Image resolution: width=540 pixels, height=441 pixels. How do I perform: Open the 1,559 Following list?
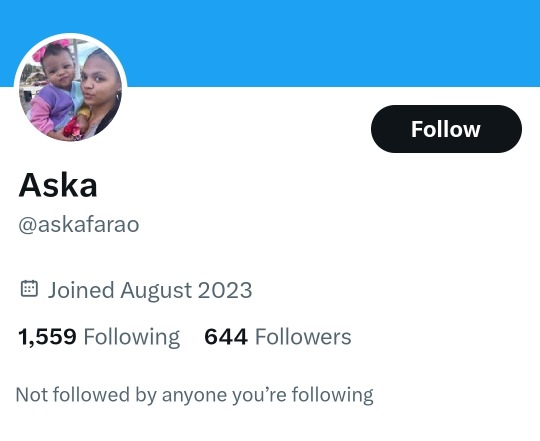tap(99, 337)
